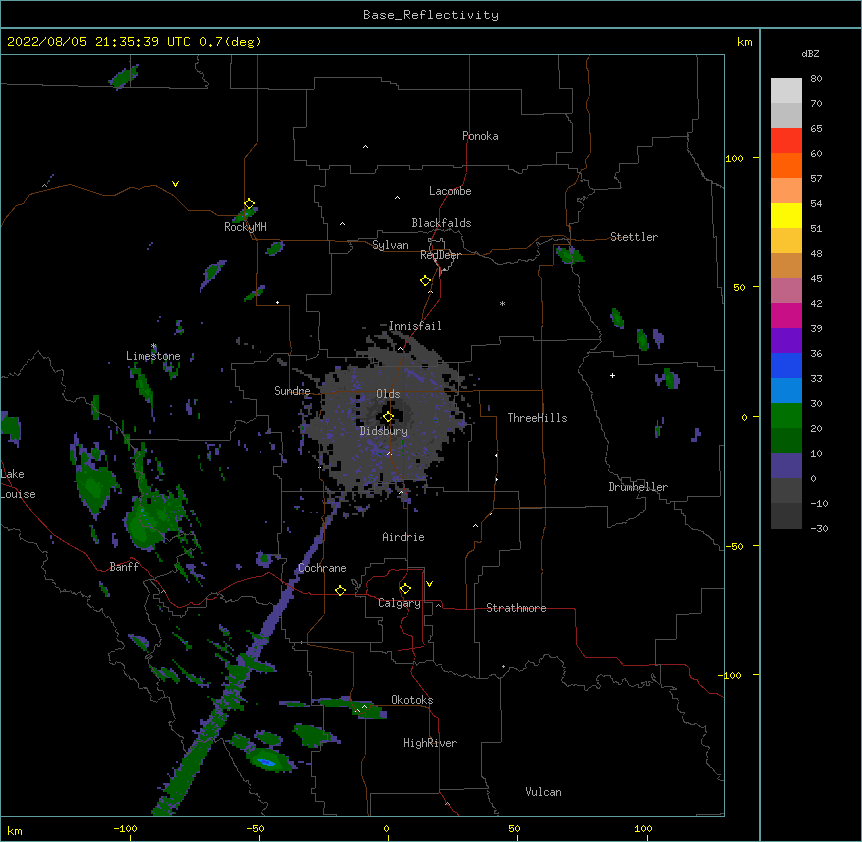Screen dimensions: 862x842
Task: Click the Okotoks label
Action: 412,700
